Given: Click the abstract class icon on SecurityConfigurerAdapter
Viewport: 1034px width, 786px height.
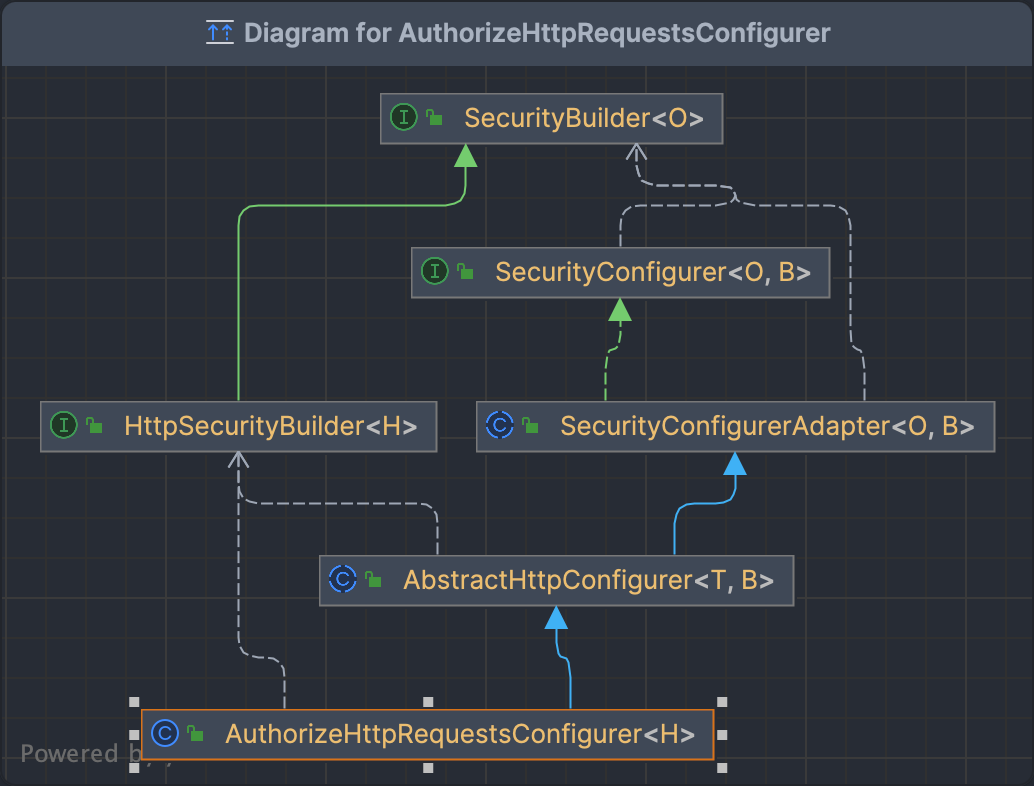Looking at the screenshot, I should point(499,426).
